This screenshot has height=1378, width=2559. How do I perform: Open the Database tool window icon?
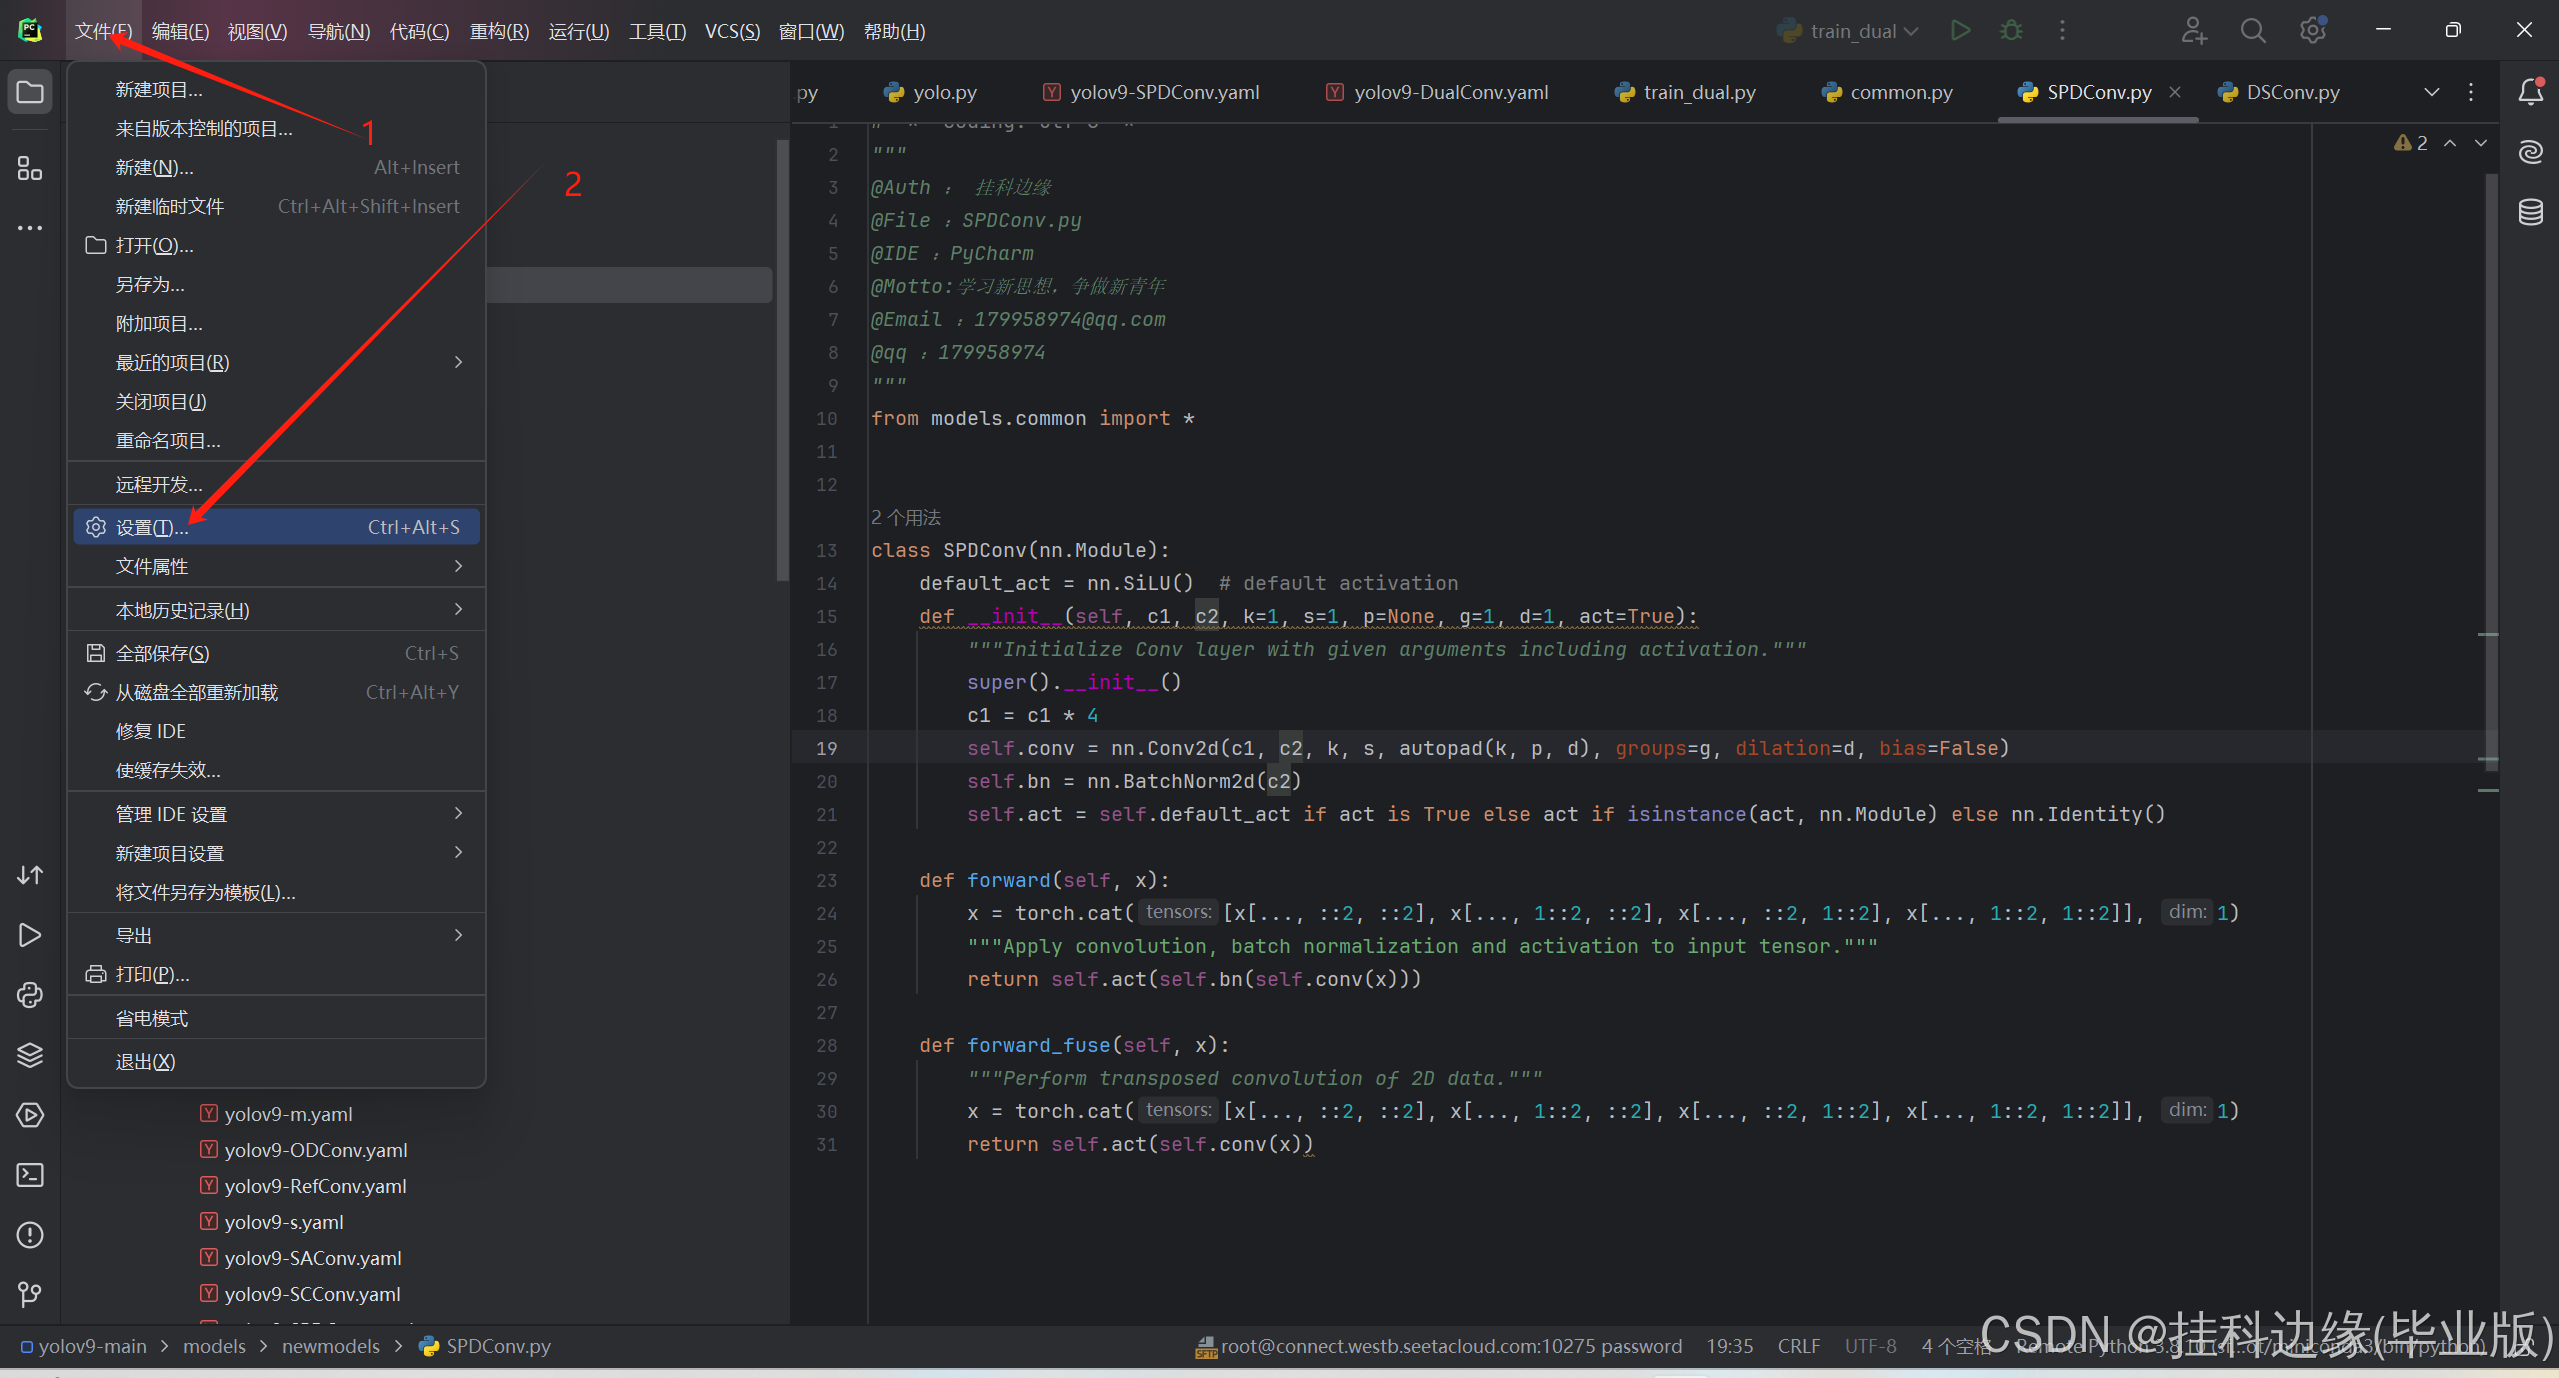coord(2530,212)
